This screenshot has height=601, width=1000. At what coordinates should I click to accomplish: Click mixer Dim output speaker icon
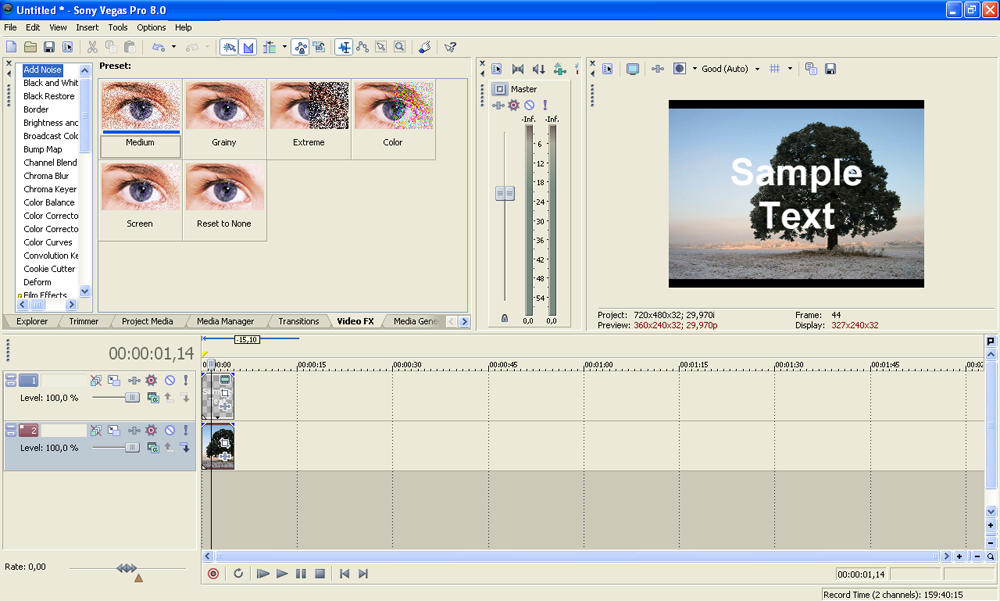[x=539, y=69]
